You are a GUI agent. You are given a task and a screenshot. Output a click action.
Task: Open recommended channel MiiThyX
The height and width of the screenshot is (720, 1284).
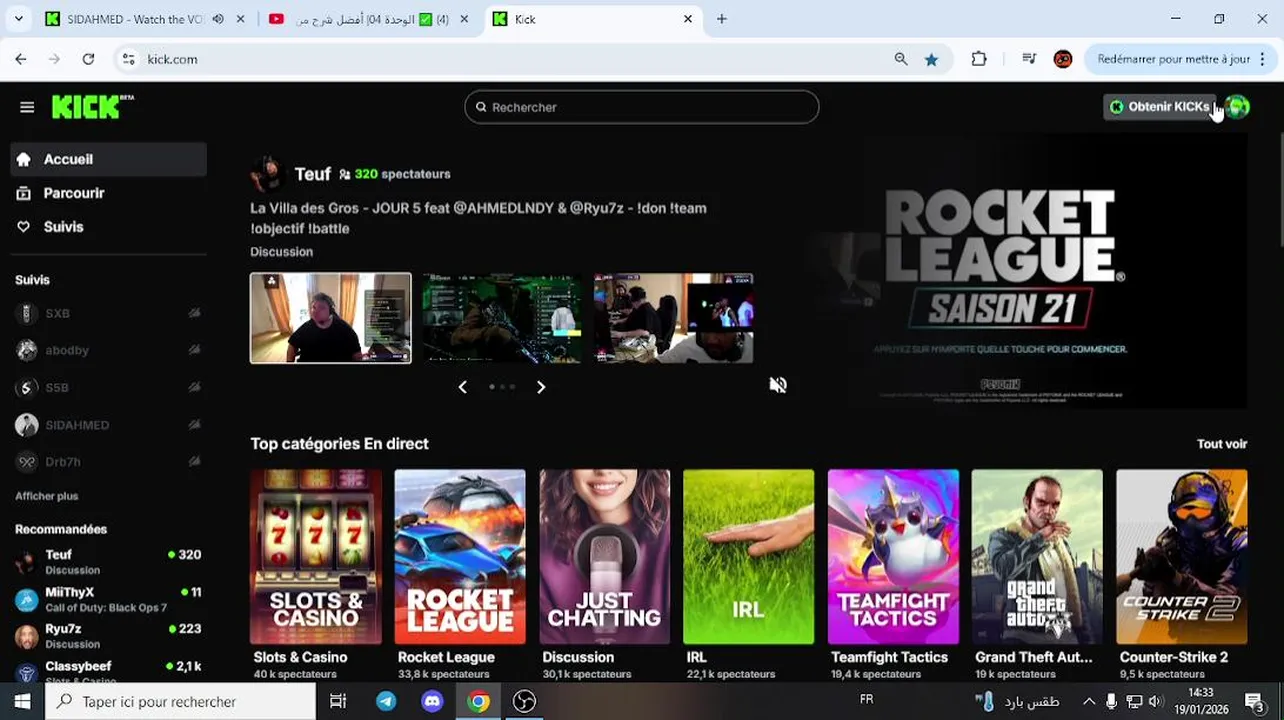point(108,599)
